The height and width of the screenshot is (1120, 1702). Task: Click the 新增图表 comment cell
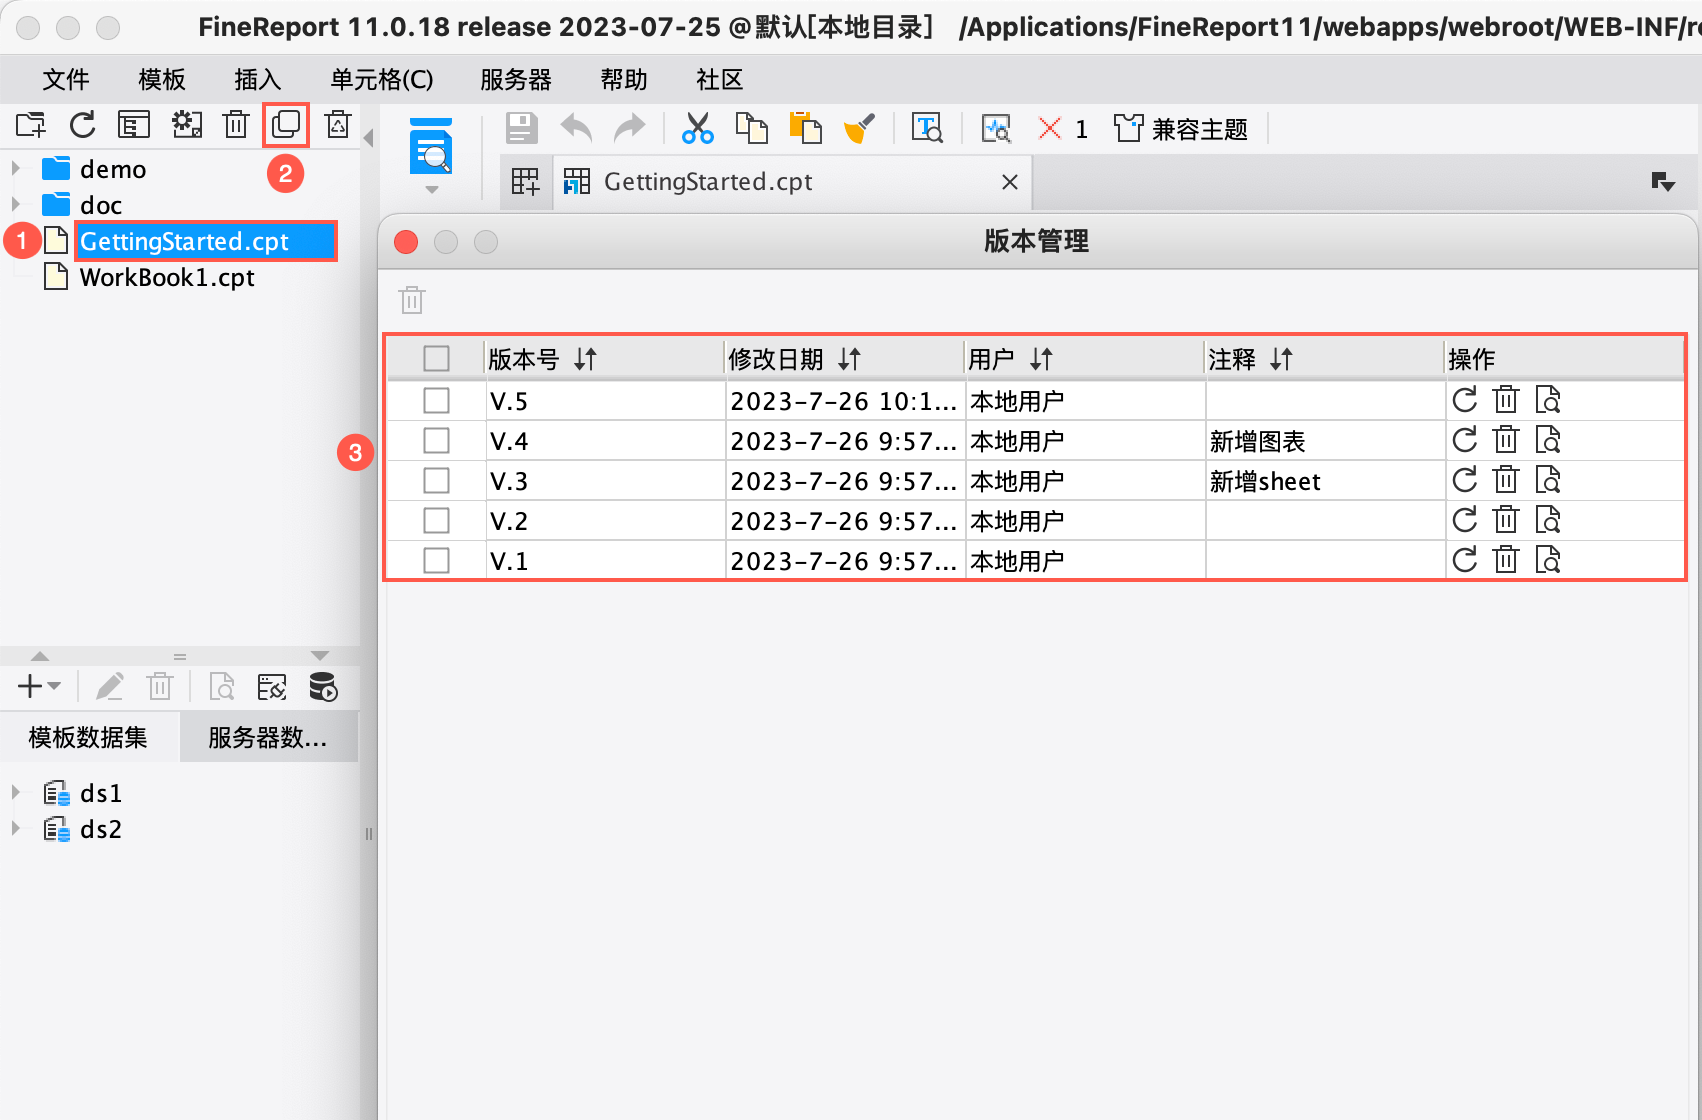pos(1325,440)
